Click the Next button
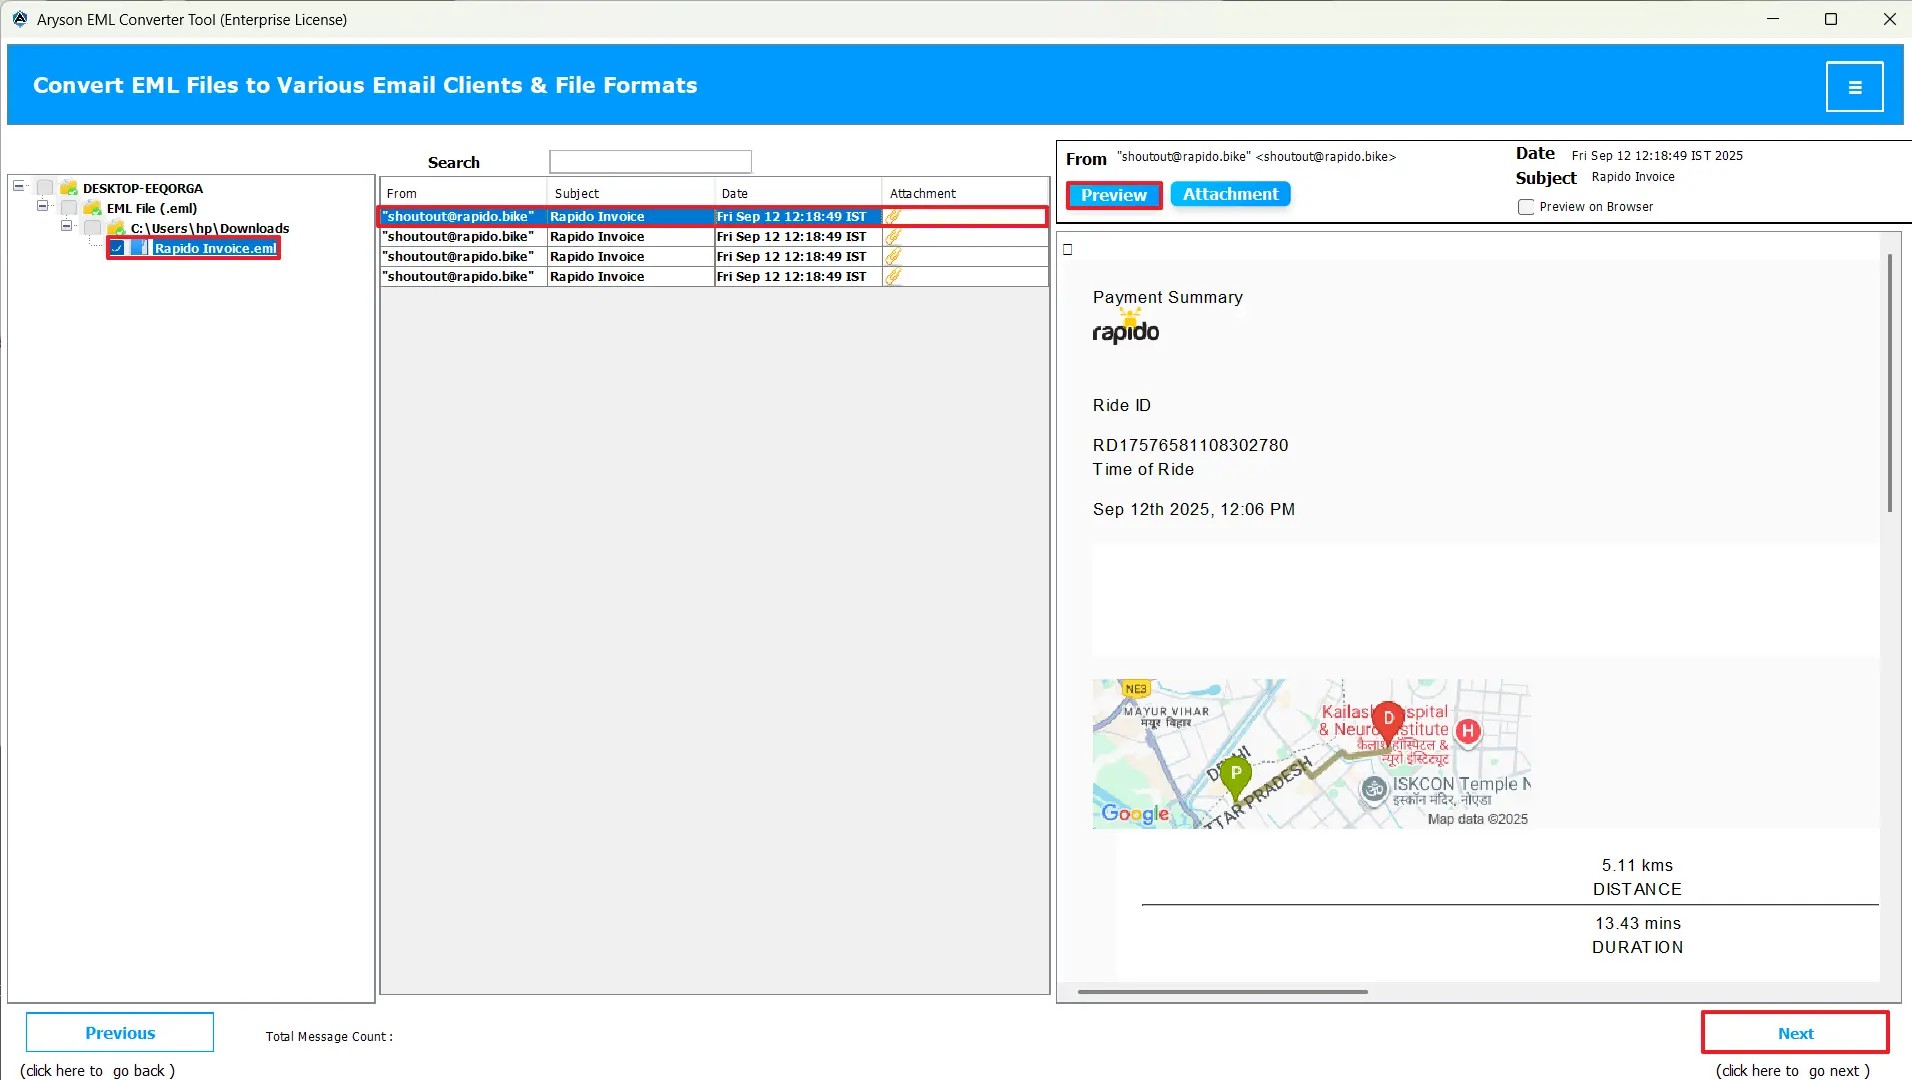This screenshot has height=1080, width=1912. point(1795,1033)
